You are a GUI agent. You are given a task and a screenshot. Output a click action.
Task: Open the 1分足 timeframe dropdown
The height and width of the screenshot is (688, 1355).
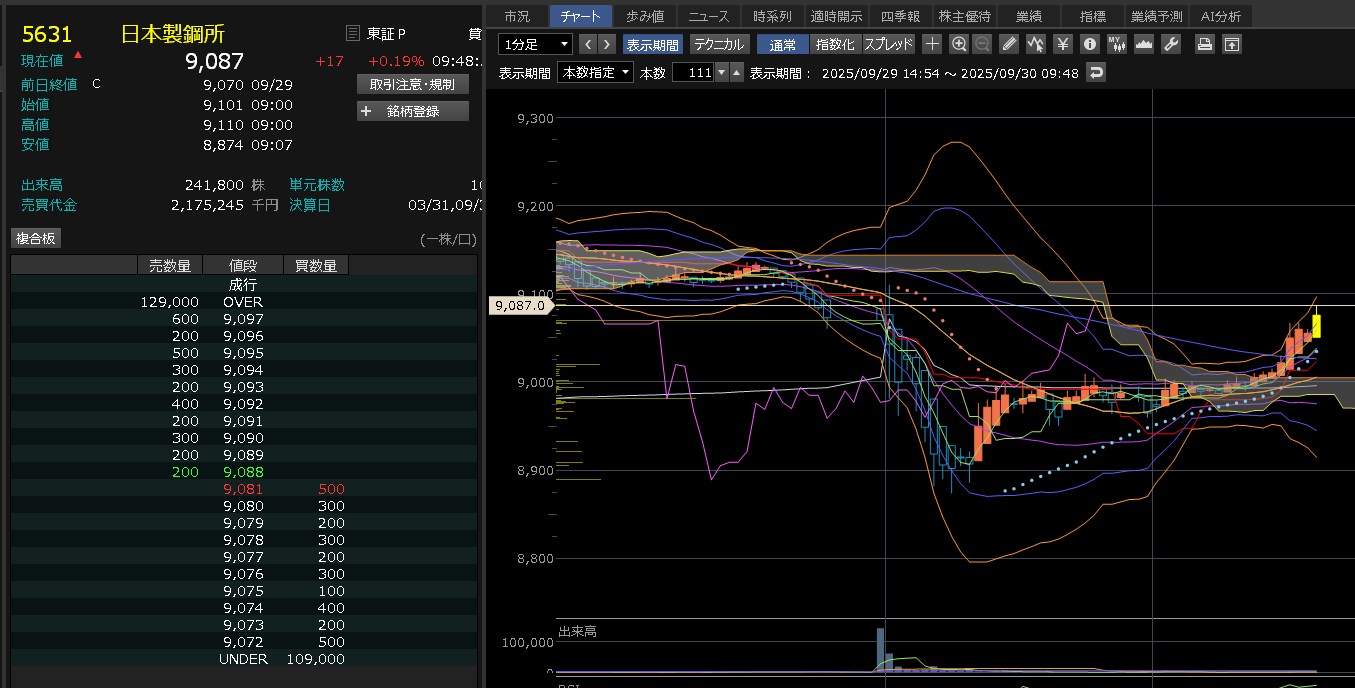pos(536,44)
